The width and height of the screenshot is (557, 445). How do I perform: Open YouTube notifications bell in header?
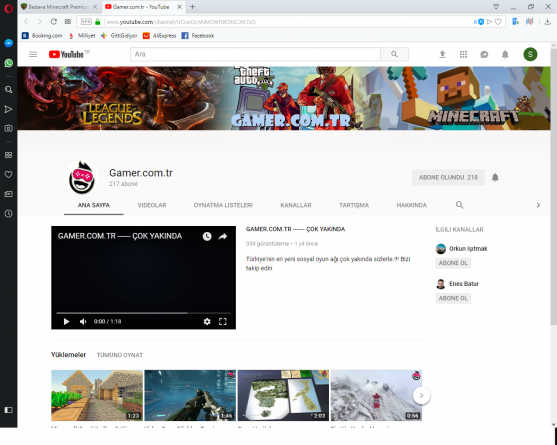[505, 54]
